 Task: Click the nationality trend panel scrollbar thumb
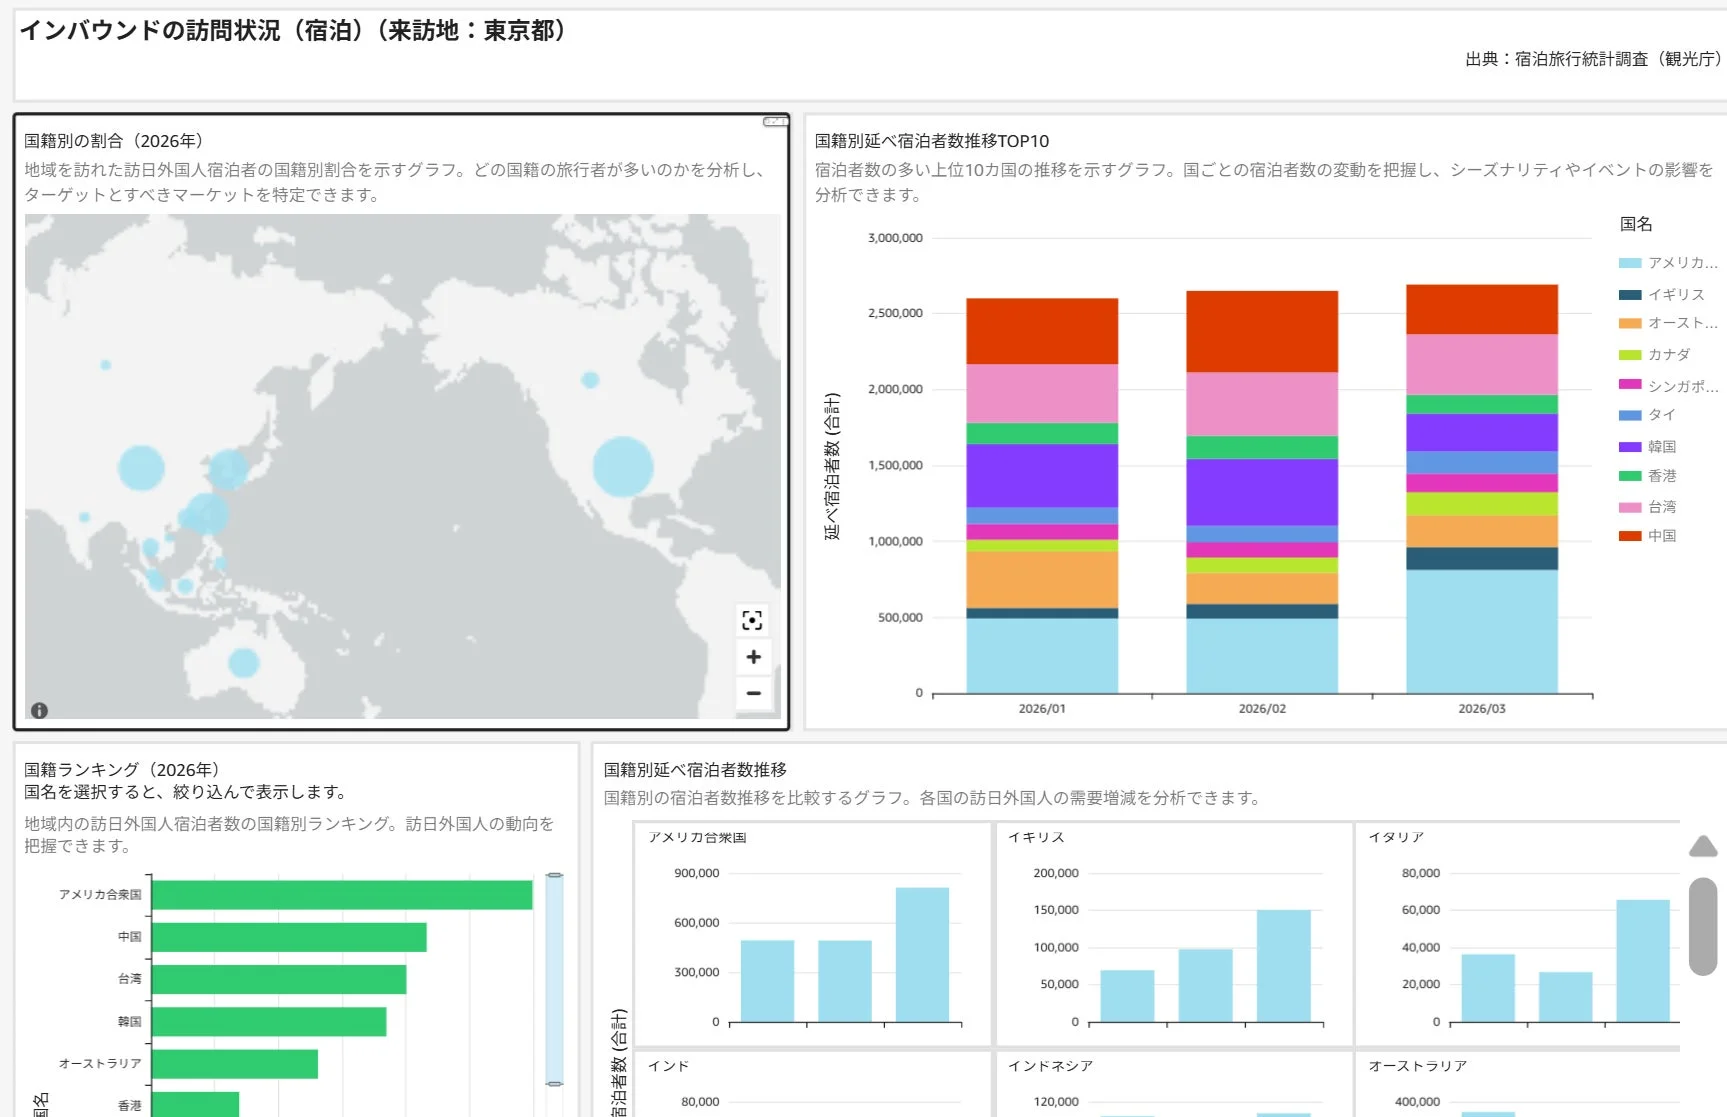tap(1703, 926)
